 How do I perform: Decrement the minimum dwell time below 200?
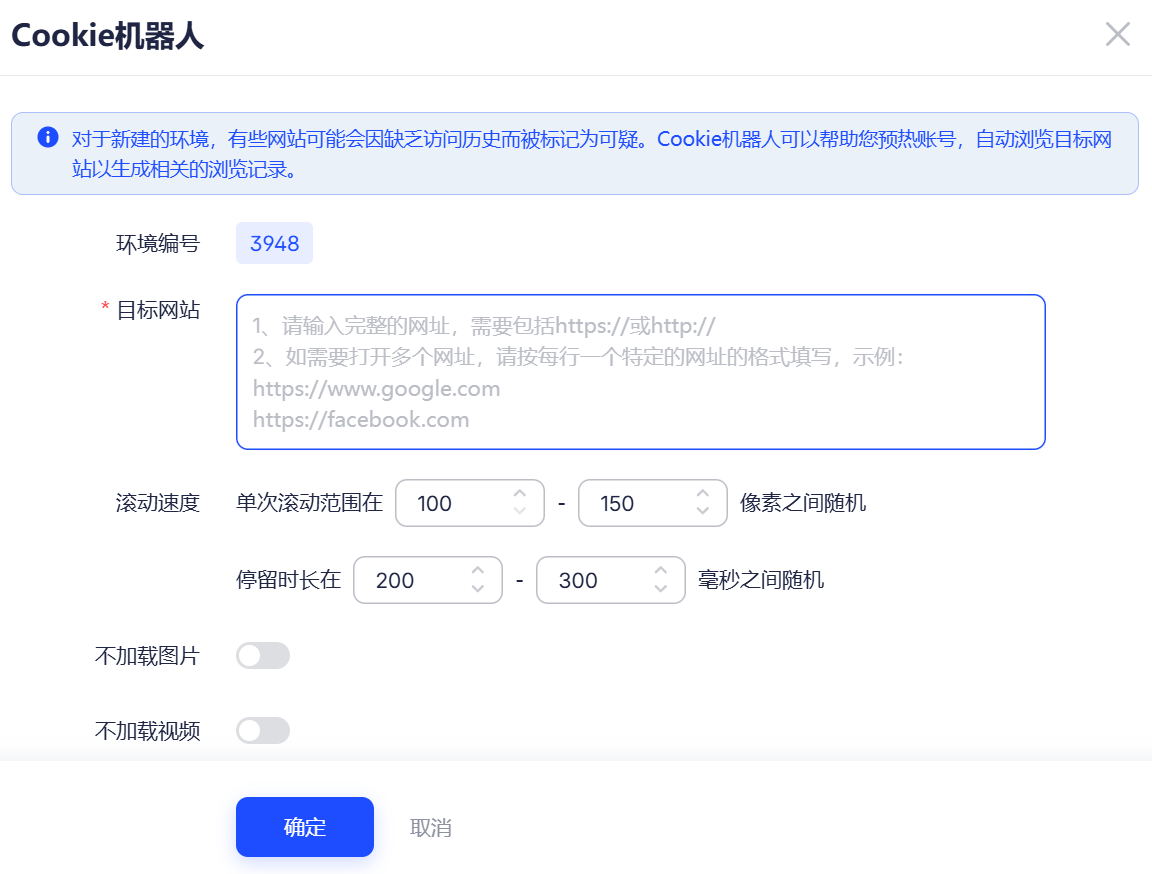[x=477, y=588]
